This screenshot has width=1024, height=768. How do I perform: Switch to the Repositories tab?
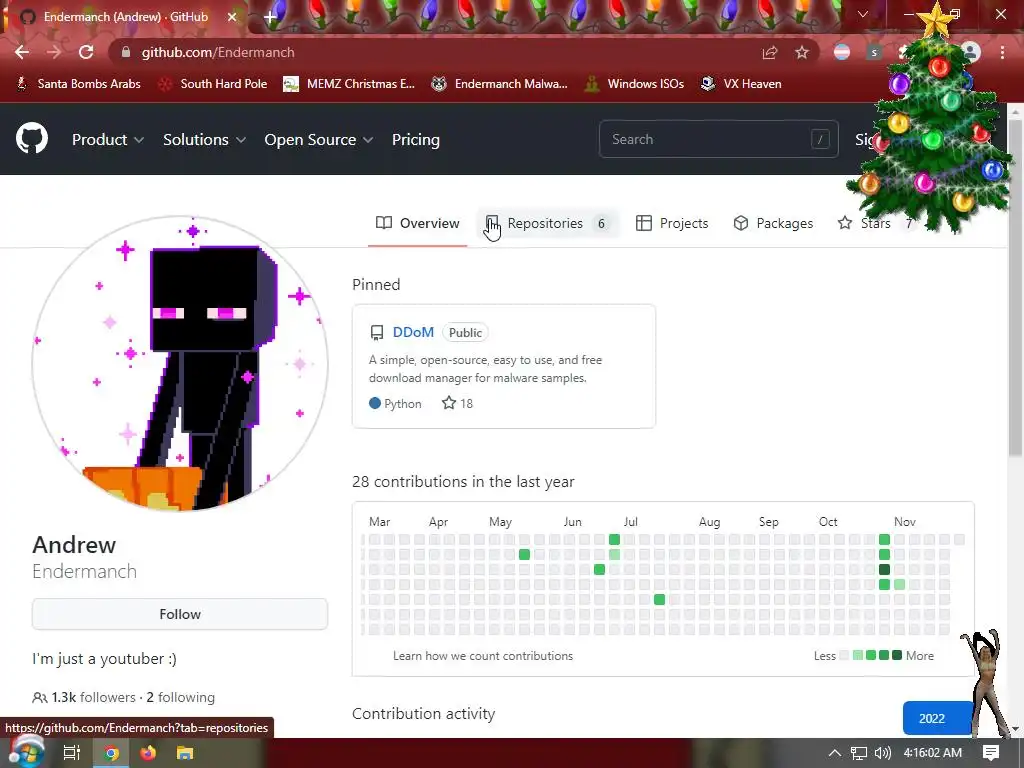(x=547, y=223)
